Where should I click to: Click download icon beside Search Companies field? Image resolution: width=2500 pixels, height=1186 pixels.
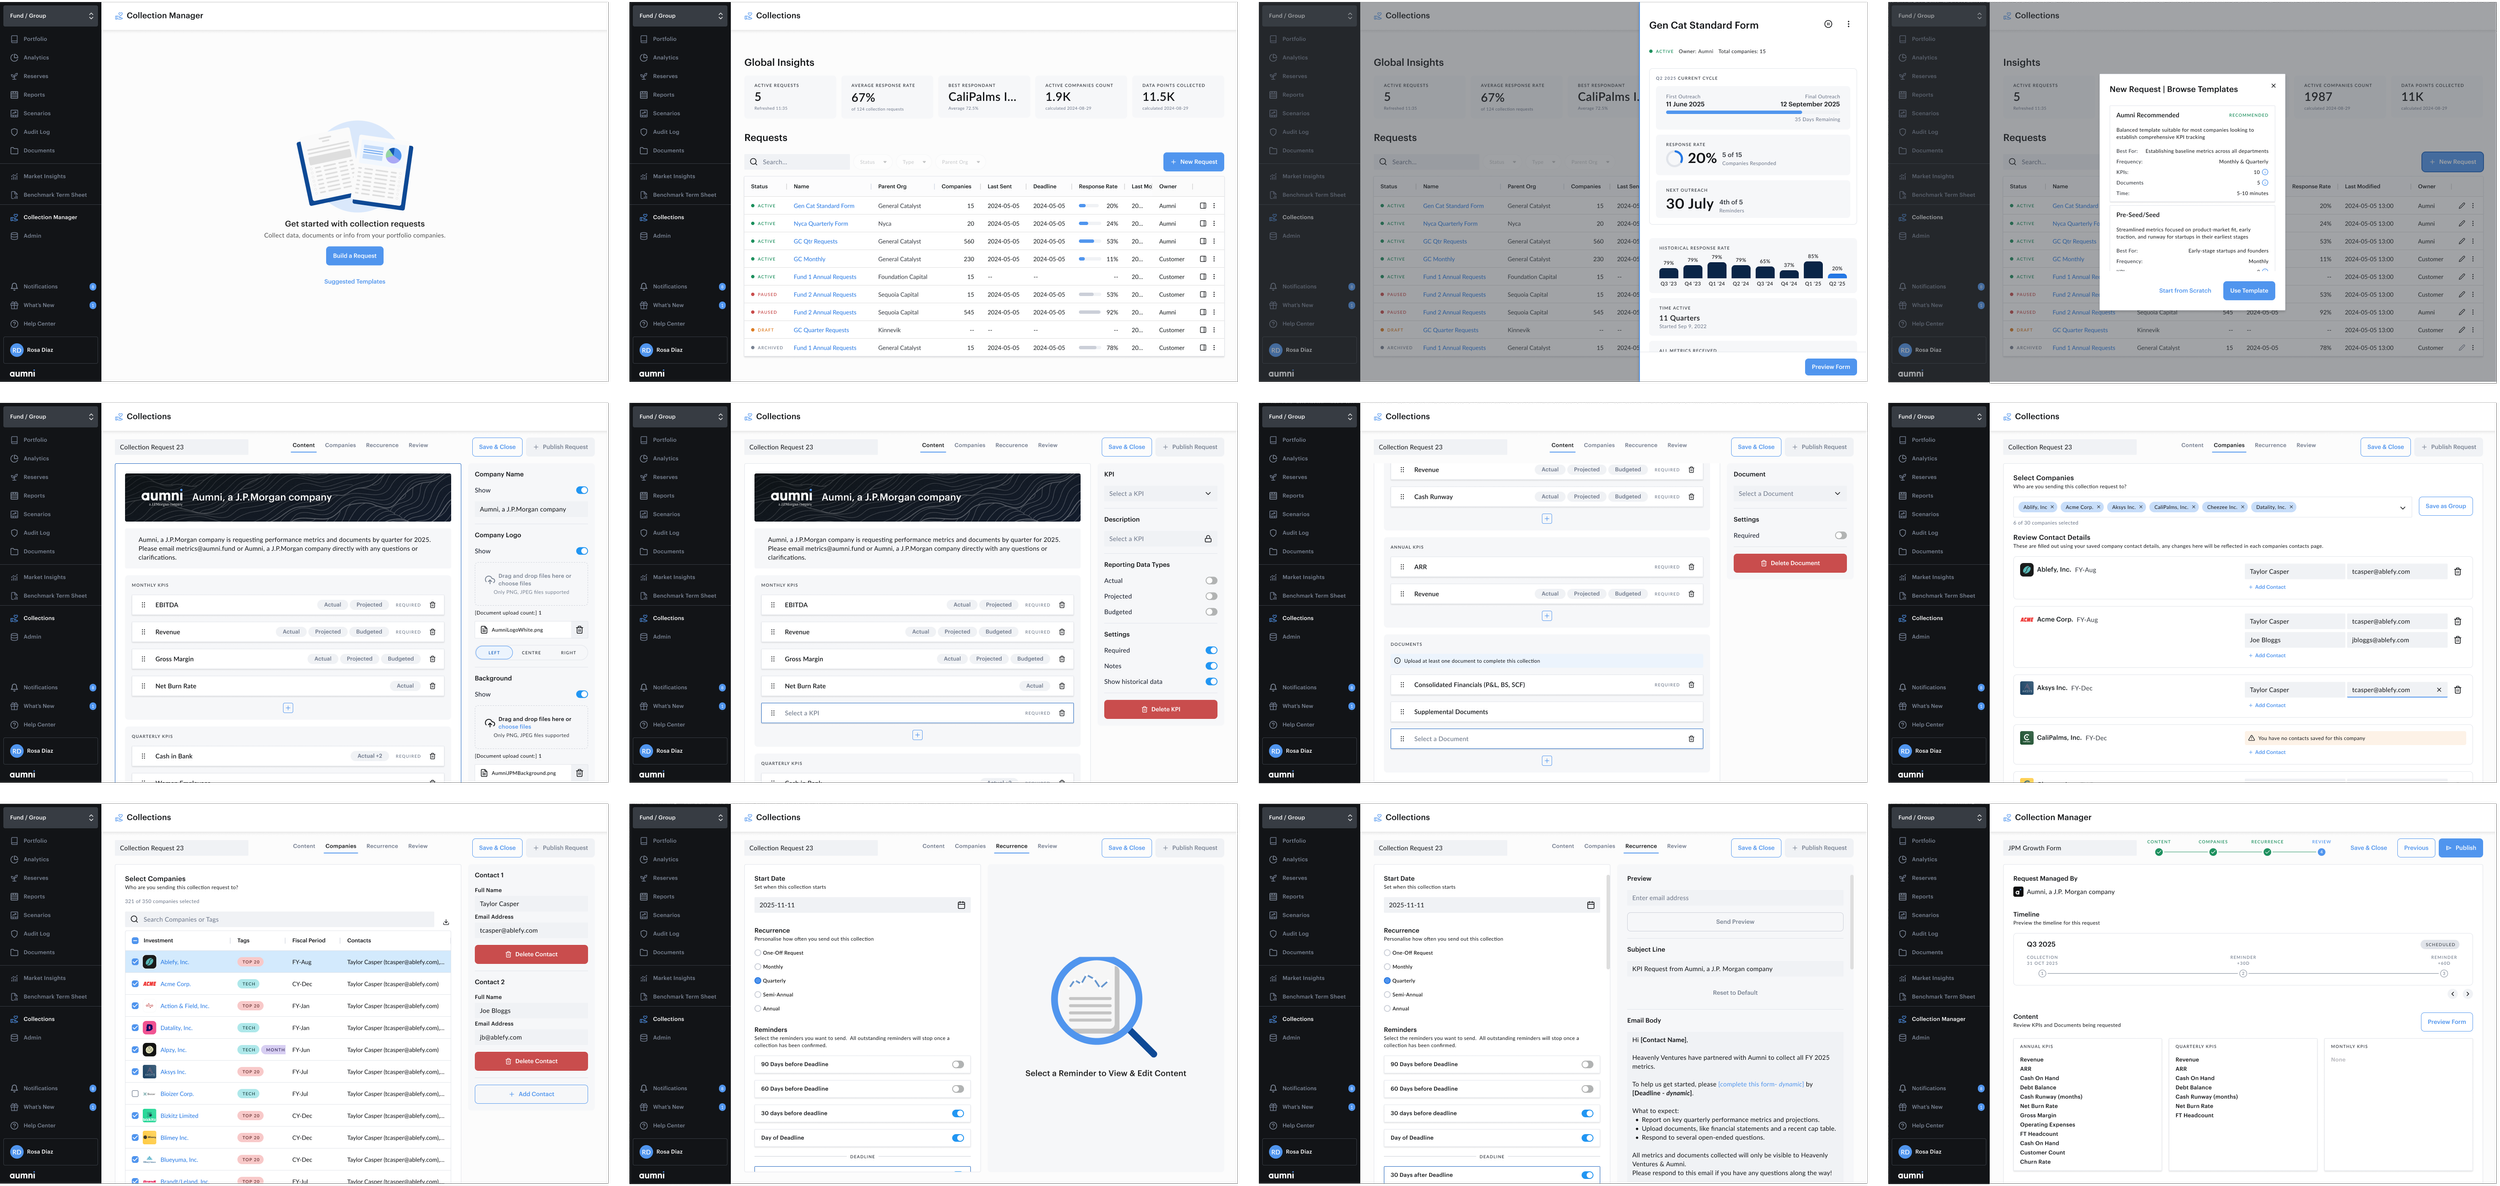coord(446,922)
